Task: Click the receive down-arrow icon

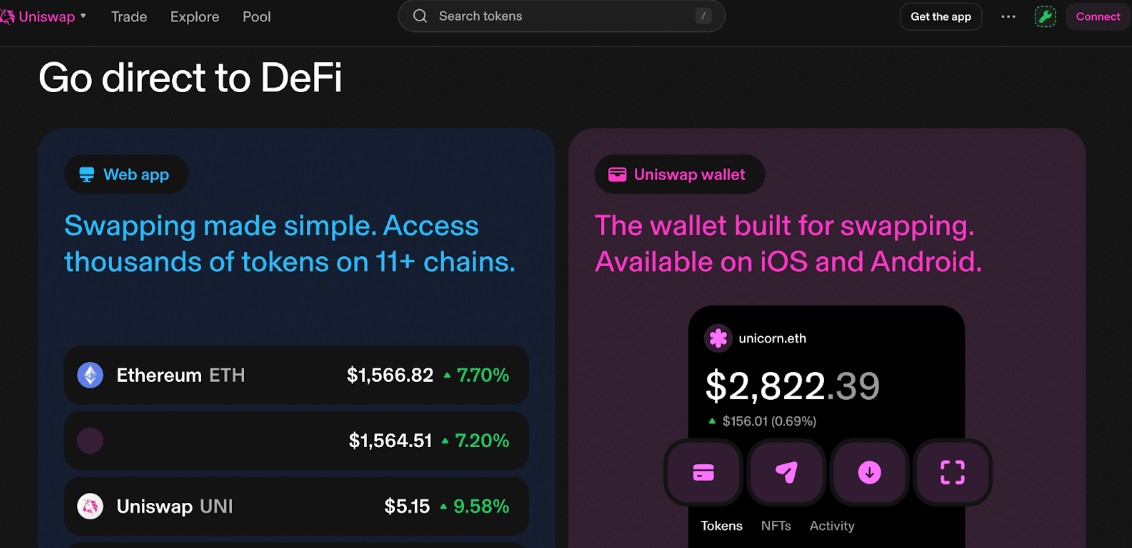Action: [869, 472]
